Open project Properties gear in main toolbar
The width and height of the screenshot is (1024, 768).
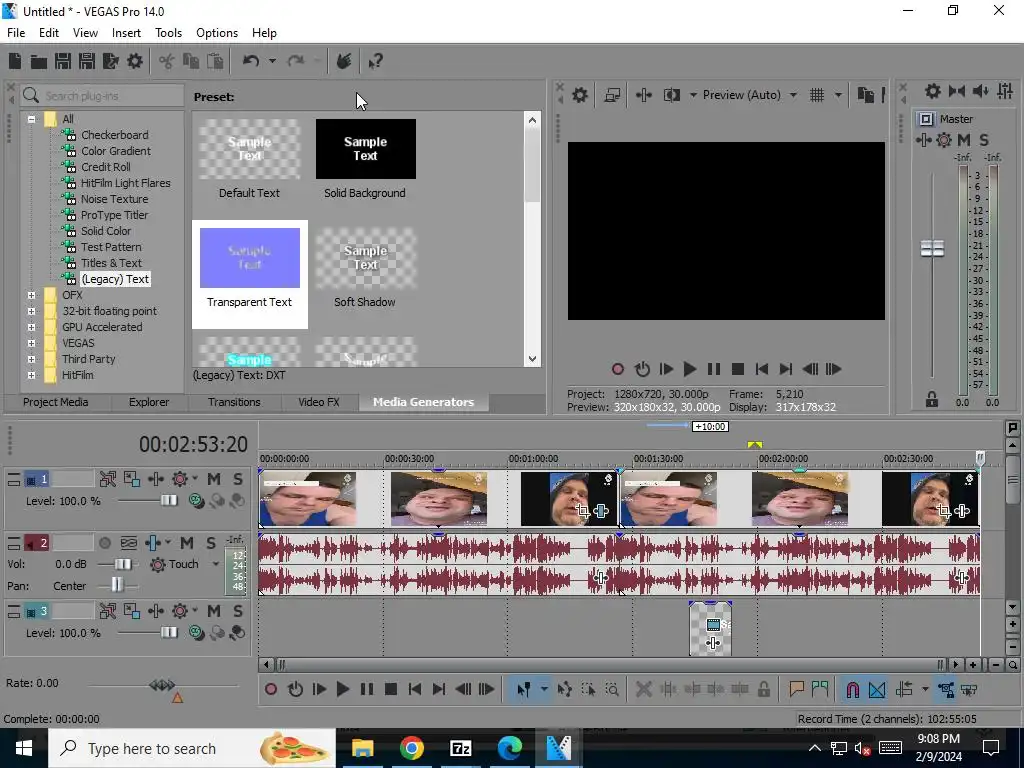coord(135,61)
